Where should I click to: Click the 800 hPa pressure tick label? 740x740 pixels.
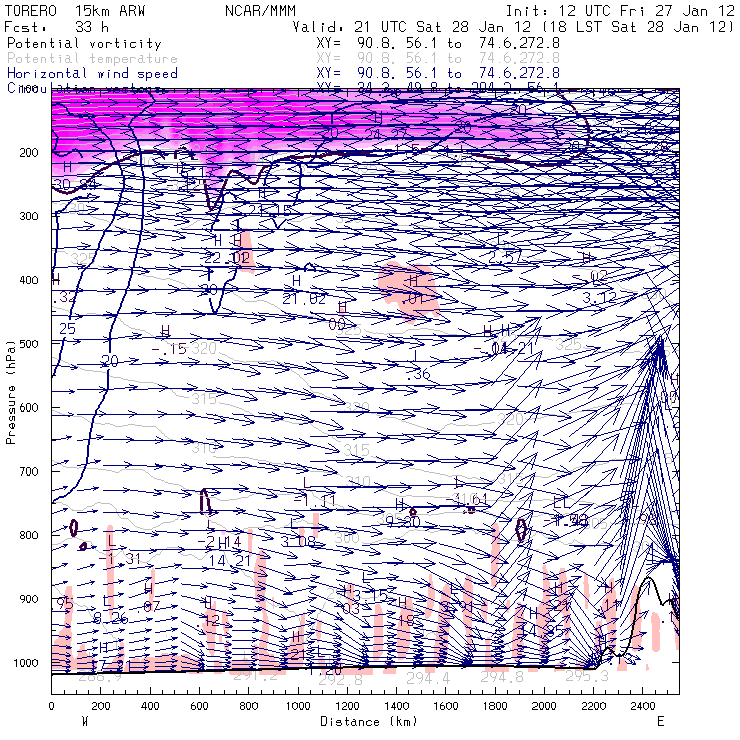pos(29,536)
